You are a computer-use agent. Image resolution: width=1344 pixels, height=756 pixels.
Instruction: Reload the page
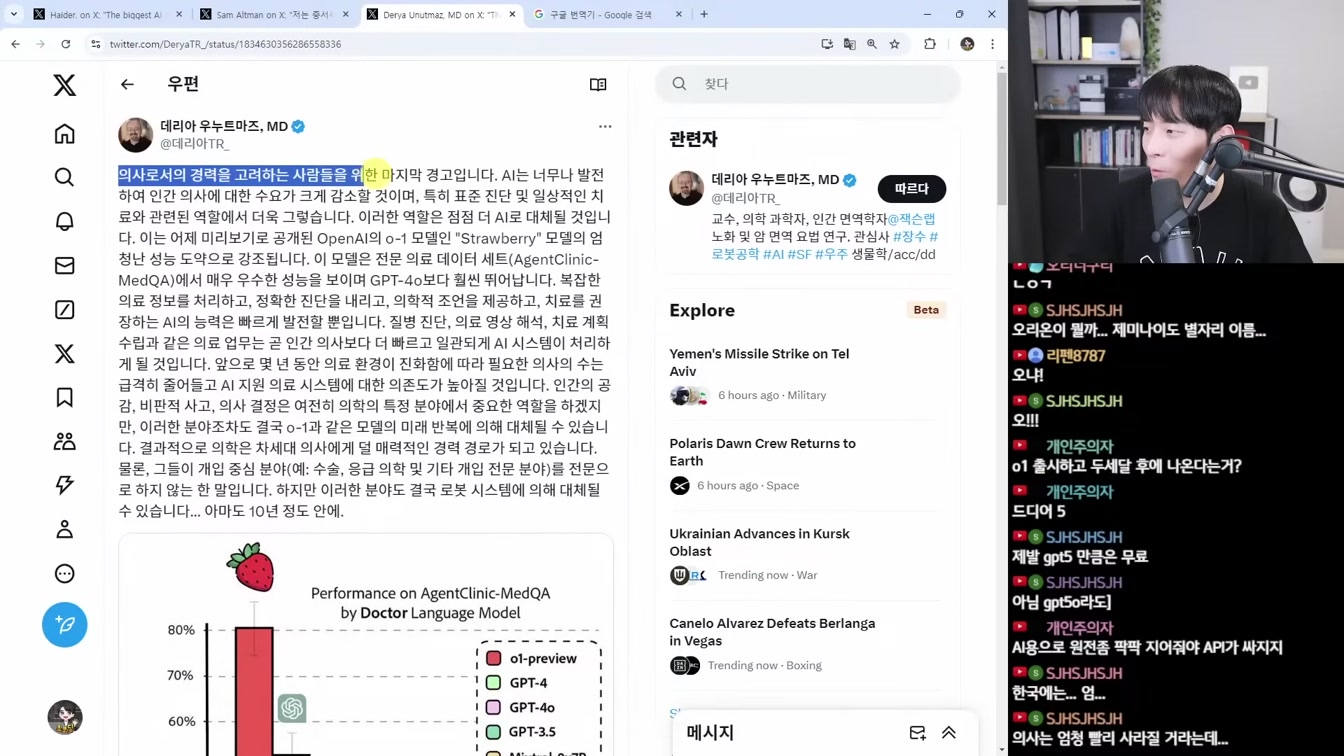tap(66, 44)
